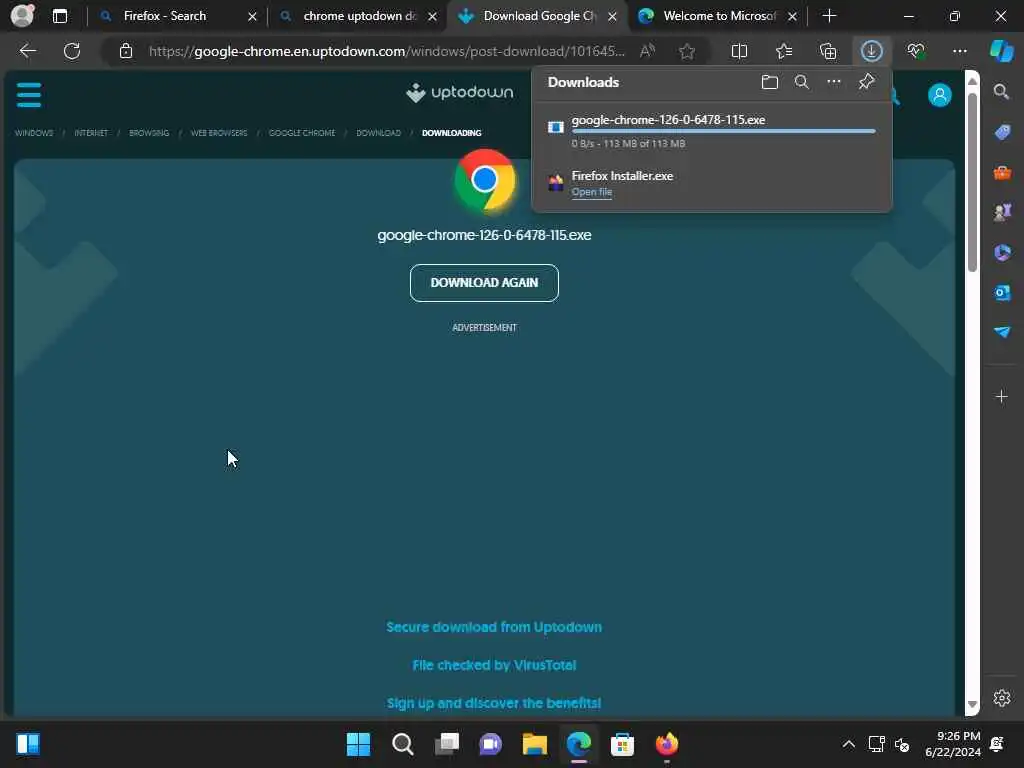This screenshot has height=768, width=1024.
Task: Open Uptodown hamburger menu
Action: pyautogui.click(x=29, y=95)
